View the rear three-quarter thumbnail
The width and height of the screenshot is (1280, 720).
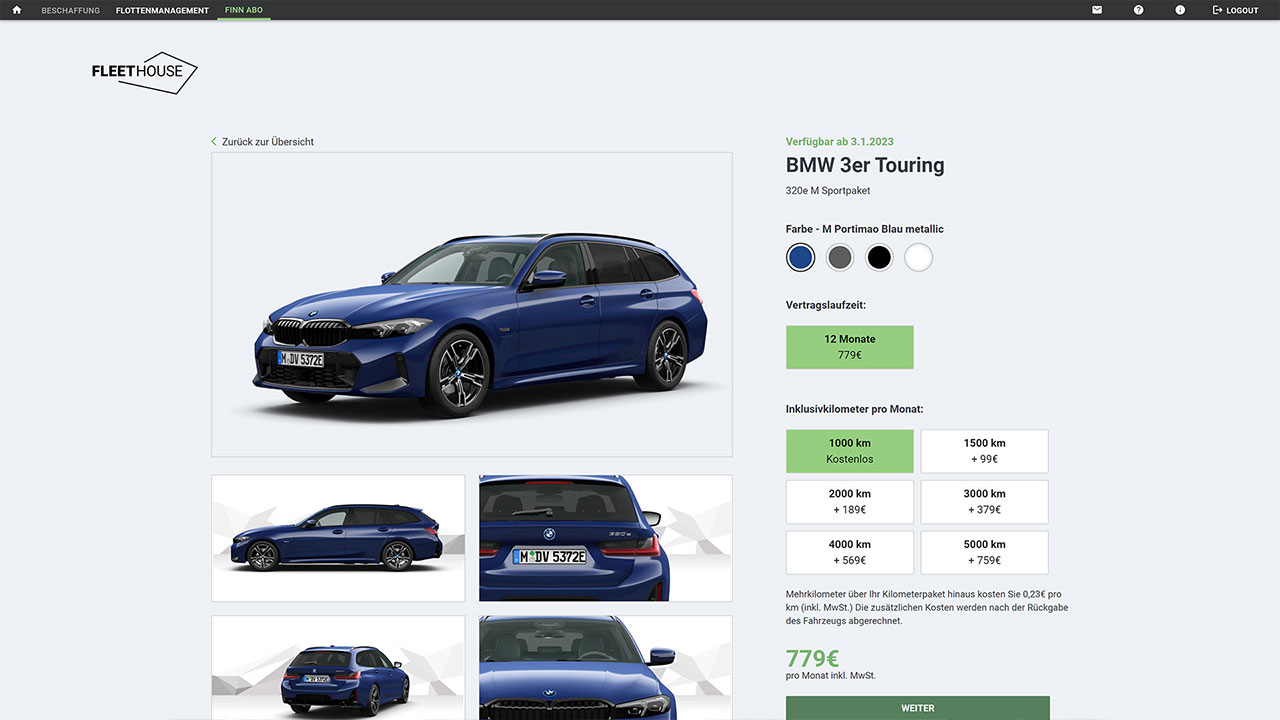click(338, 667)
